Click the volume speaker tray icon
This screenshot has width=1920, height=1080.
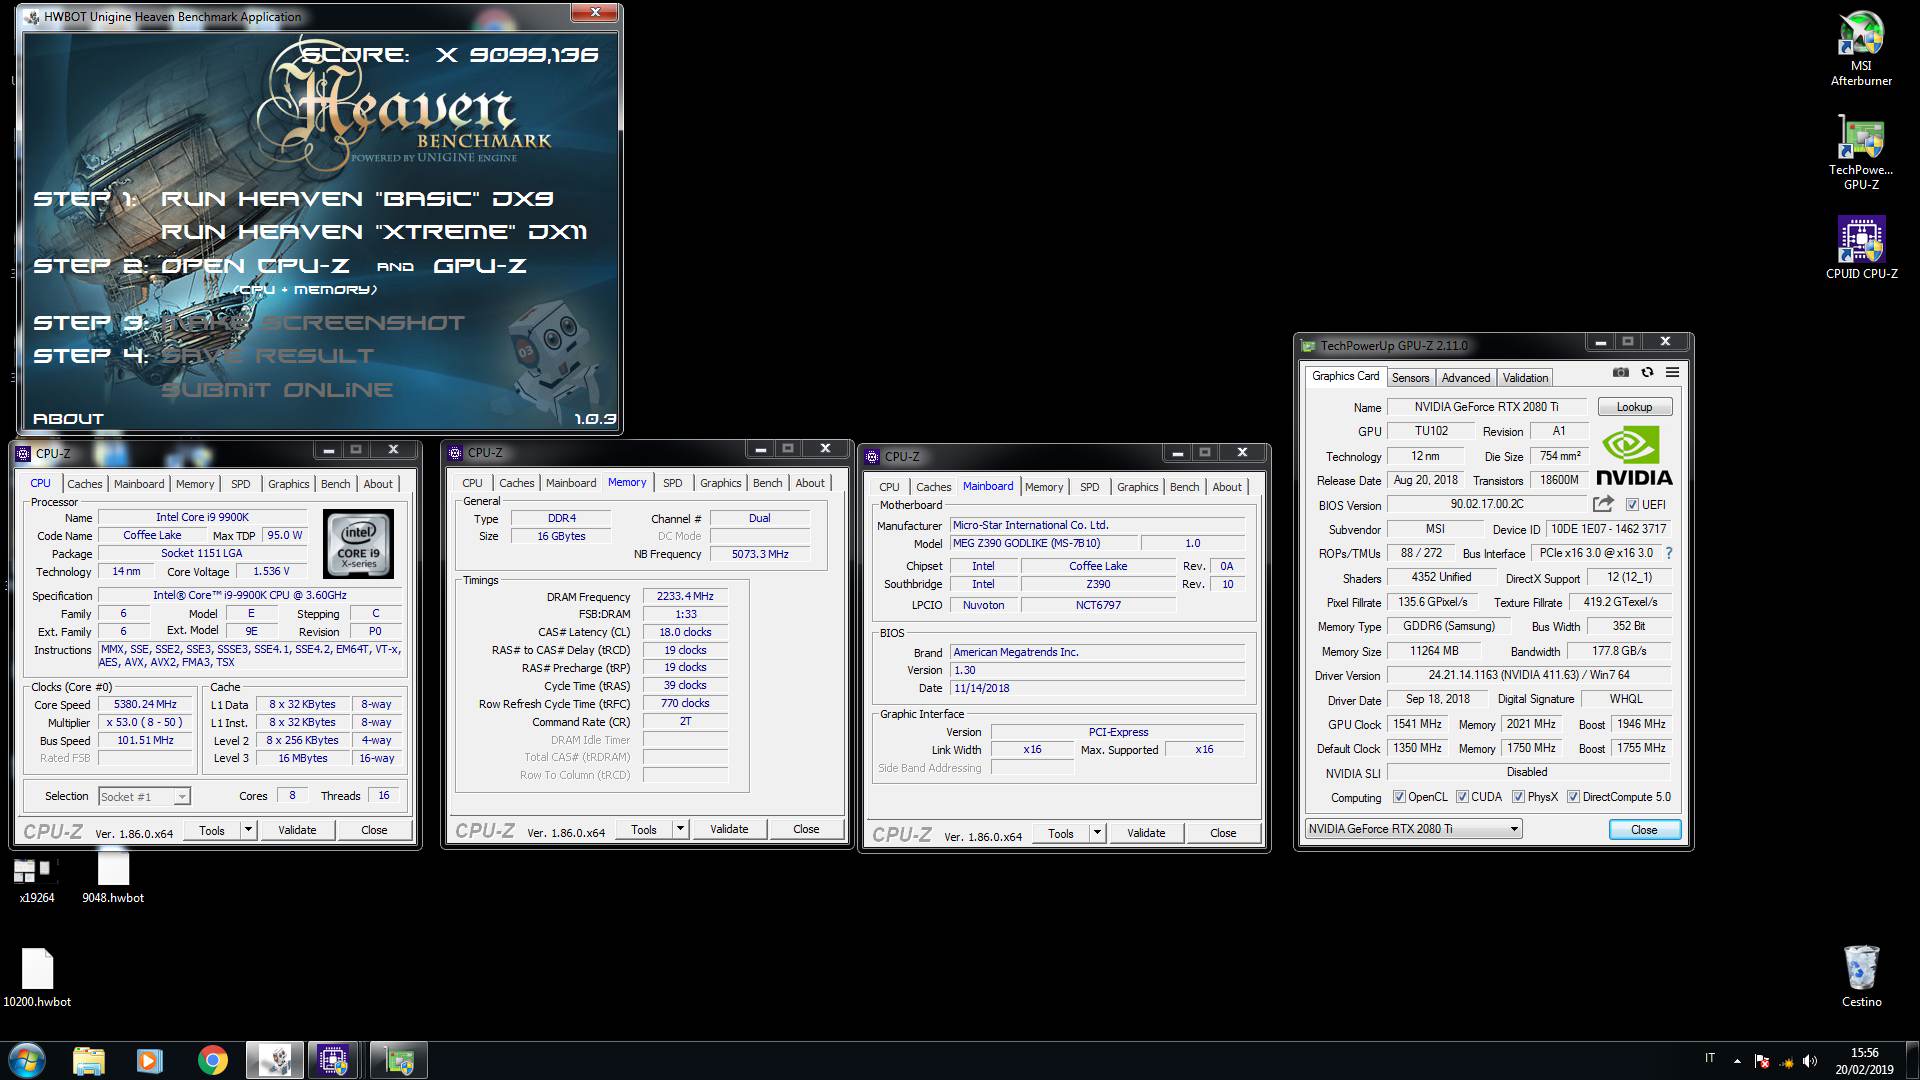click(1810, 1061)
